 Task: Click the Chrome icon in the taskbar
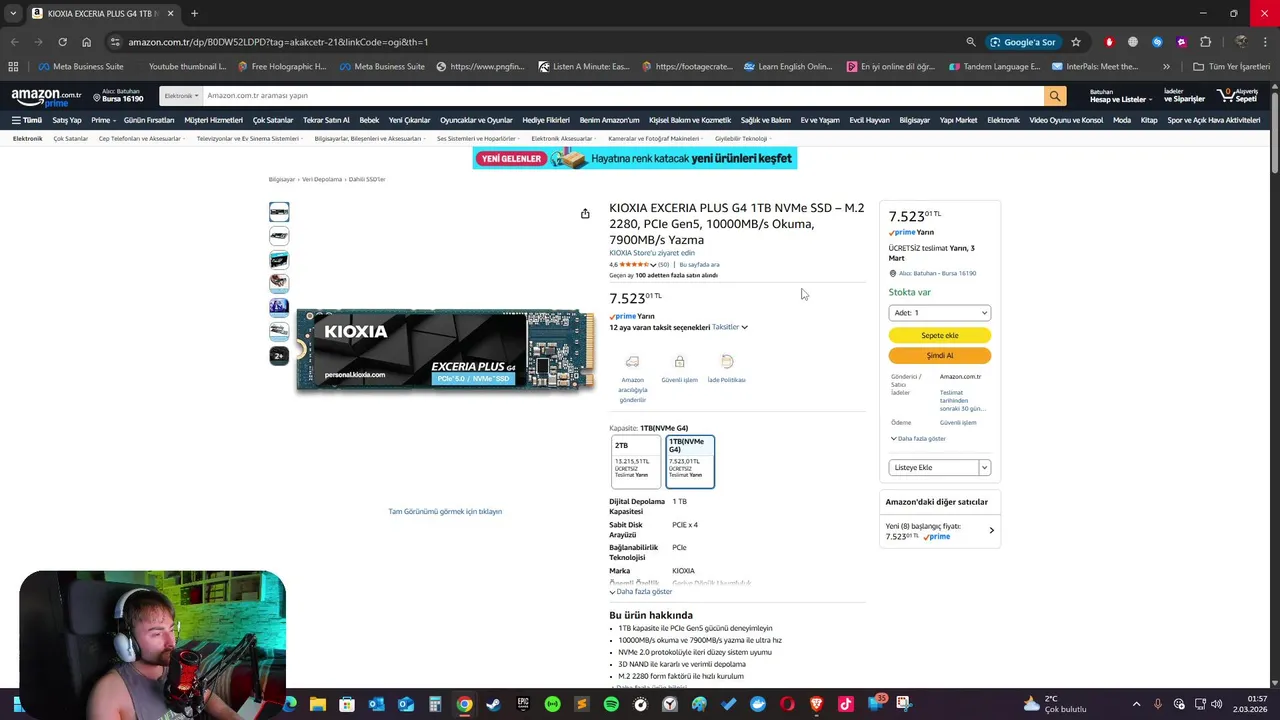click(464, 704)
